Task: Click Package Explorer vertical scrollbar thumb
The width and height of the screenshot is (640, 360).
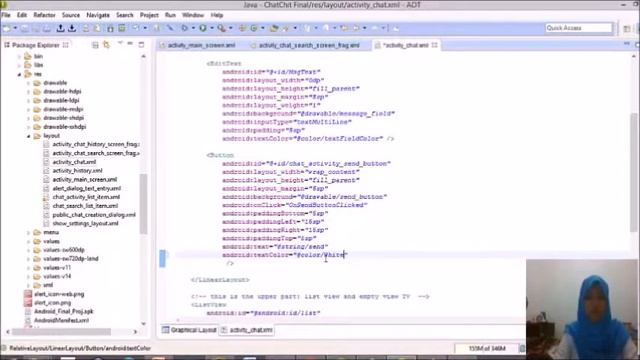Action: click(143, 203)
